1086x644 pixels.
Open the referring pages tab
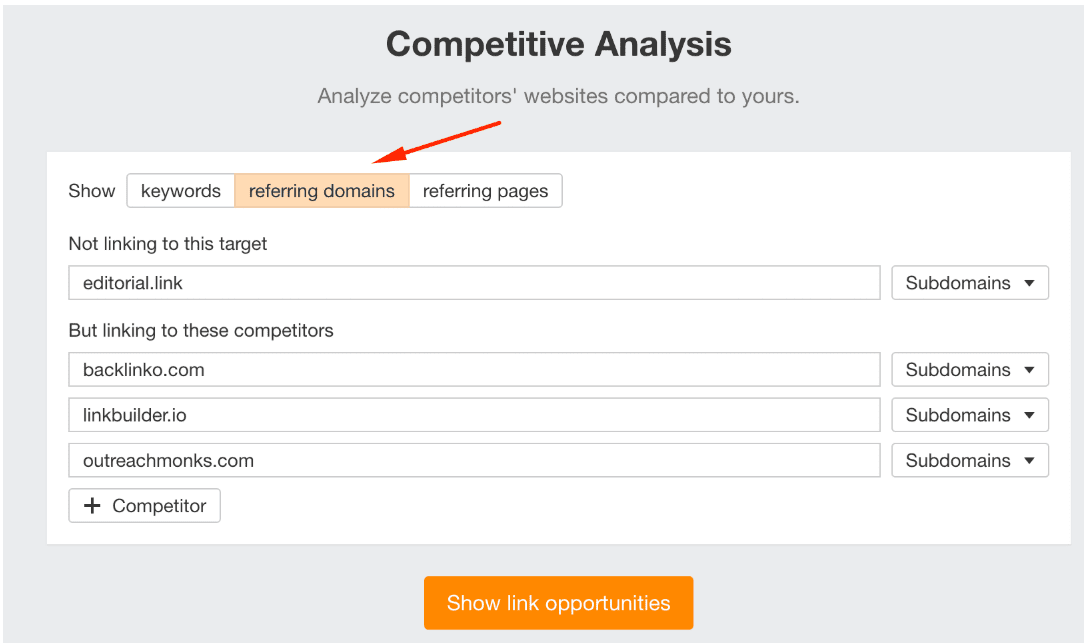click(x=485, y=190)
